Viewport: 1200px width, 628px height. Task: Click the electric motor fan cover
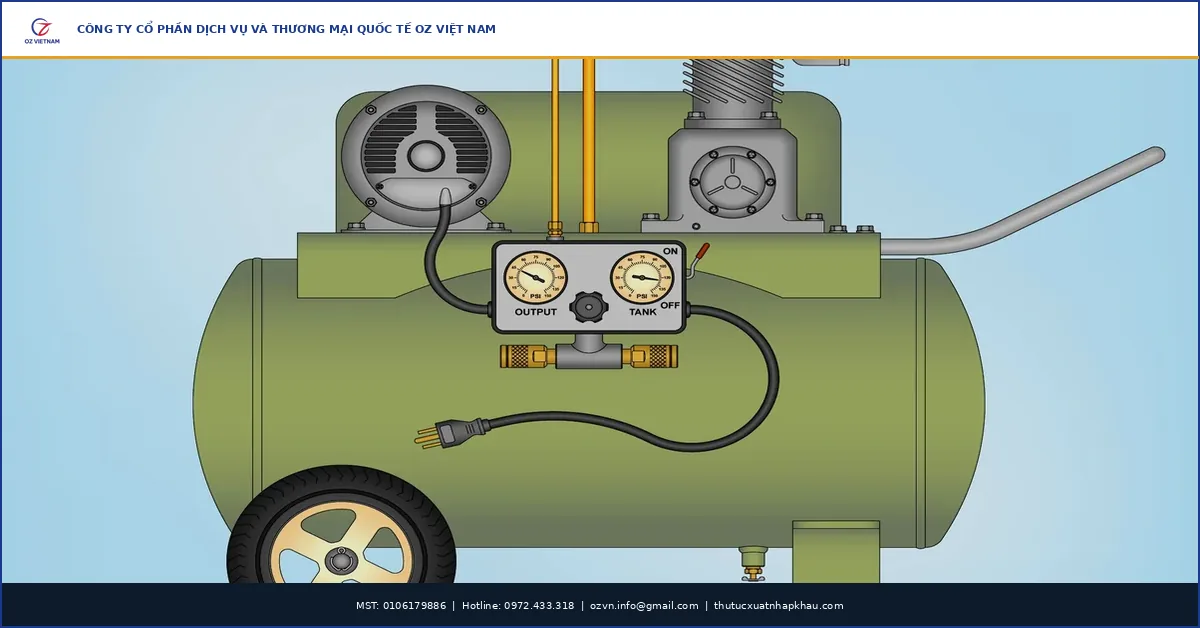[426, 156]
